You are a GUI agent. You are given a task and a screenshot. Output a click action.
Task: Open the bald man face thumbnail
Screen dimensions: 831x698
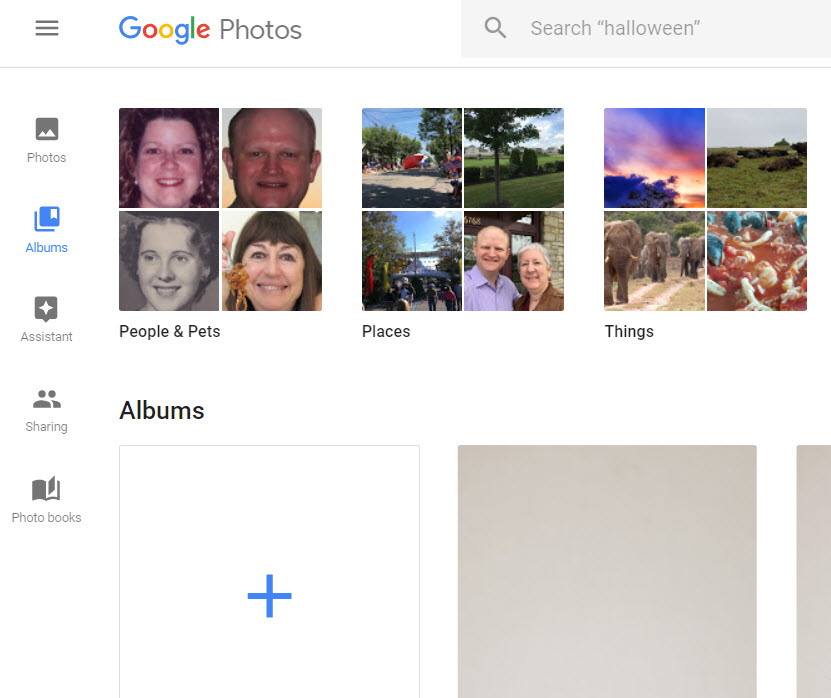coord(272,158)
